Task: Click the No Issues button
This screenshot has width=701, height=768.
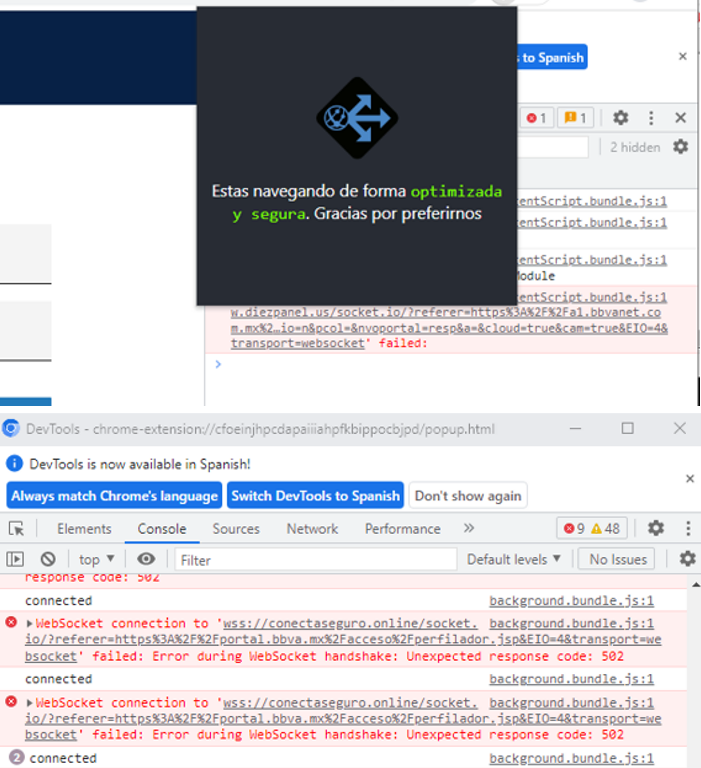Action: [617, 559]
